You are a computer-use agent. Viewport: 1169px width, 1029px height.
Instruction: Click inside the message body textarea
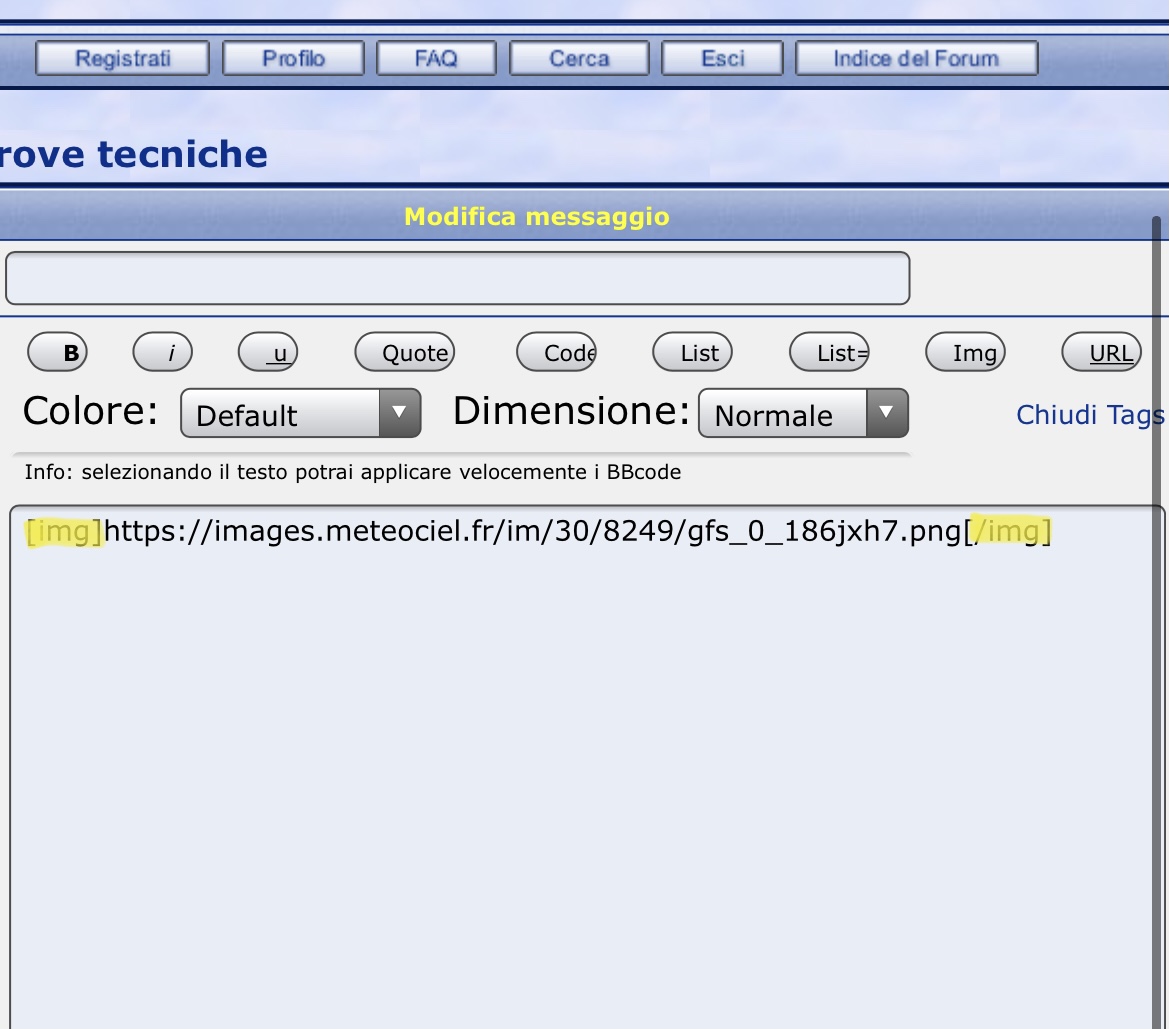587,767
